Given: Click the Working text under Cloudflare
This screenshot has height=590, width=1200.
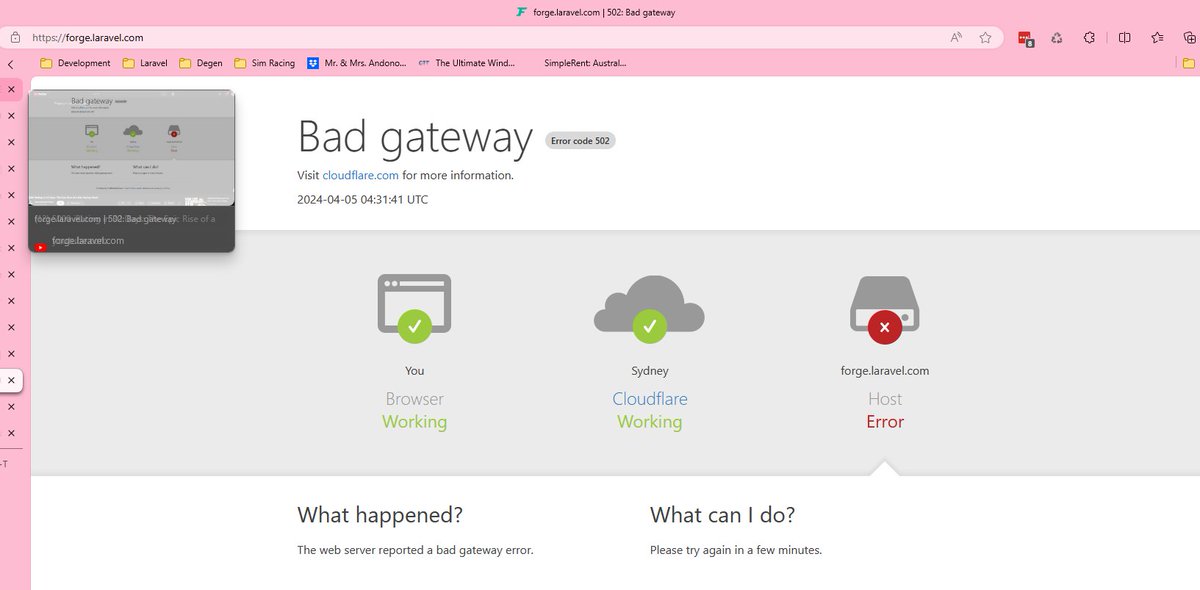Looking at the screenshot, I should [650, 422].
